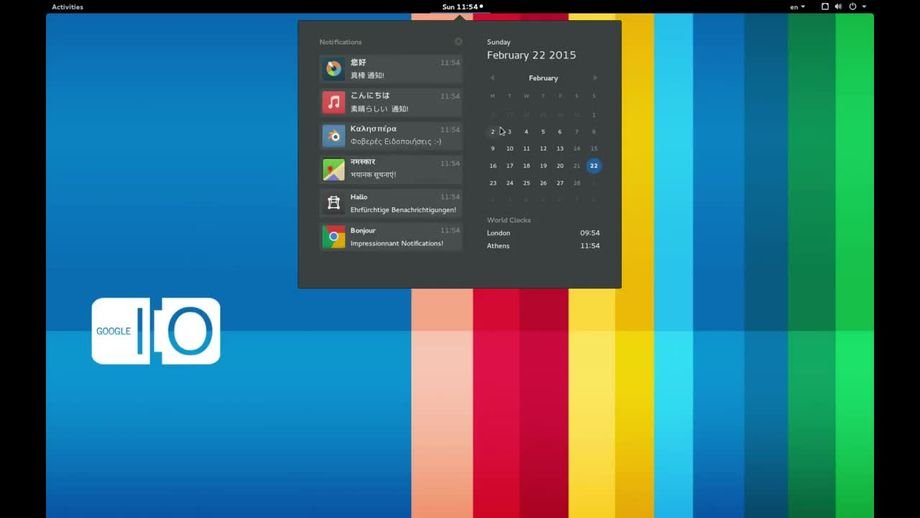Click the Google I/O logo on desktop
920x518 pixels.
pyautogui.click(x=156, y=331)
